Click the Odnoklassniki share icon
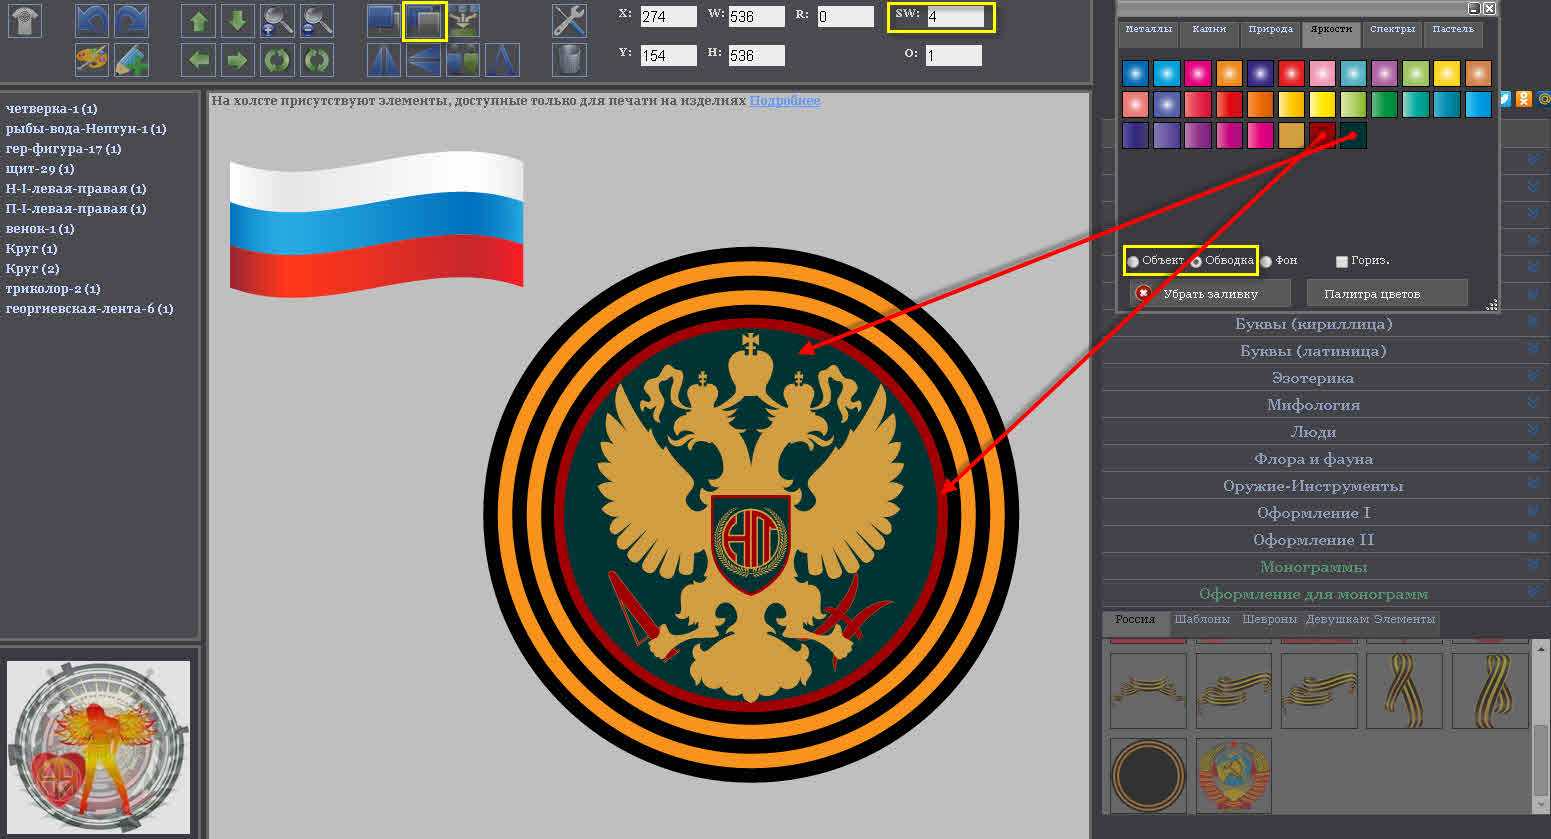Image resolution: width=1551 pixels, height=839 pixels. click(x=1523, y=98)
